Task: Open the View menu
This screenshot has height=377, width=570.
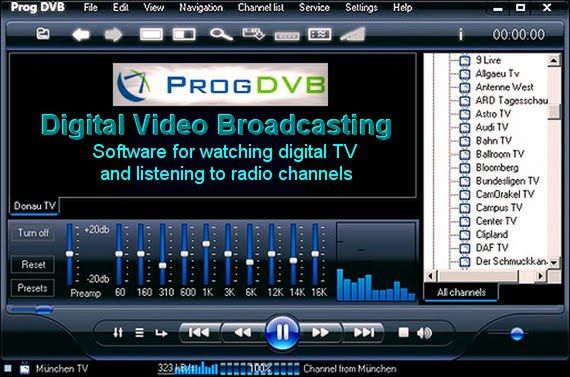Action: 153,7
